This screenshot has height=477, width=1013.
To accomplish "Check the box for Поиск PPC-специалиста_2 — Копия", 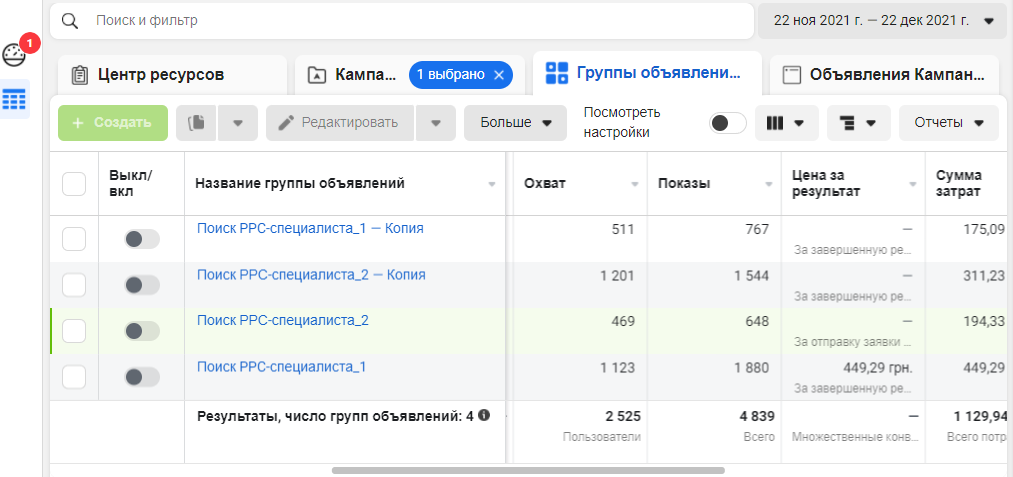I will point(74,285).
